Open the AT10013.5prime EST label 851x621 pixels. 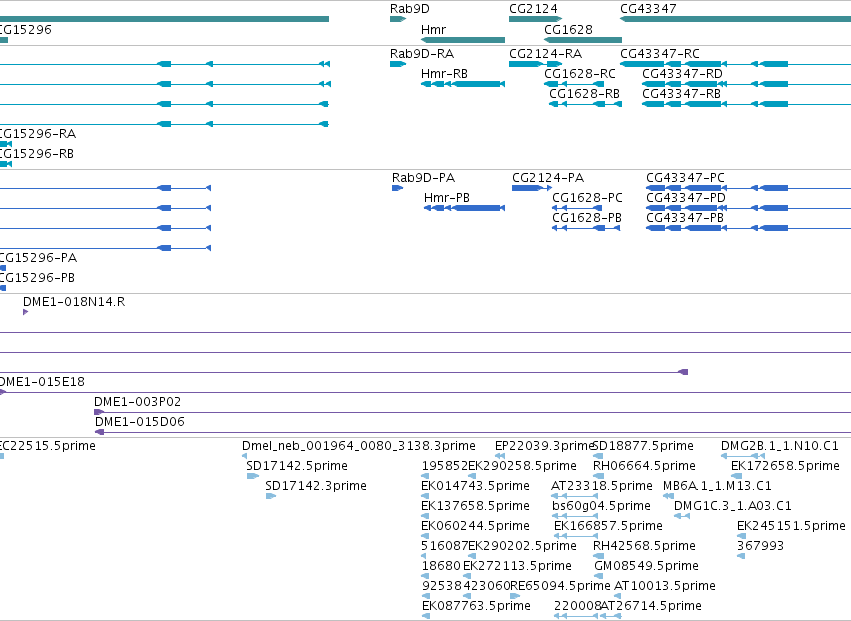coord(665,586)
